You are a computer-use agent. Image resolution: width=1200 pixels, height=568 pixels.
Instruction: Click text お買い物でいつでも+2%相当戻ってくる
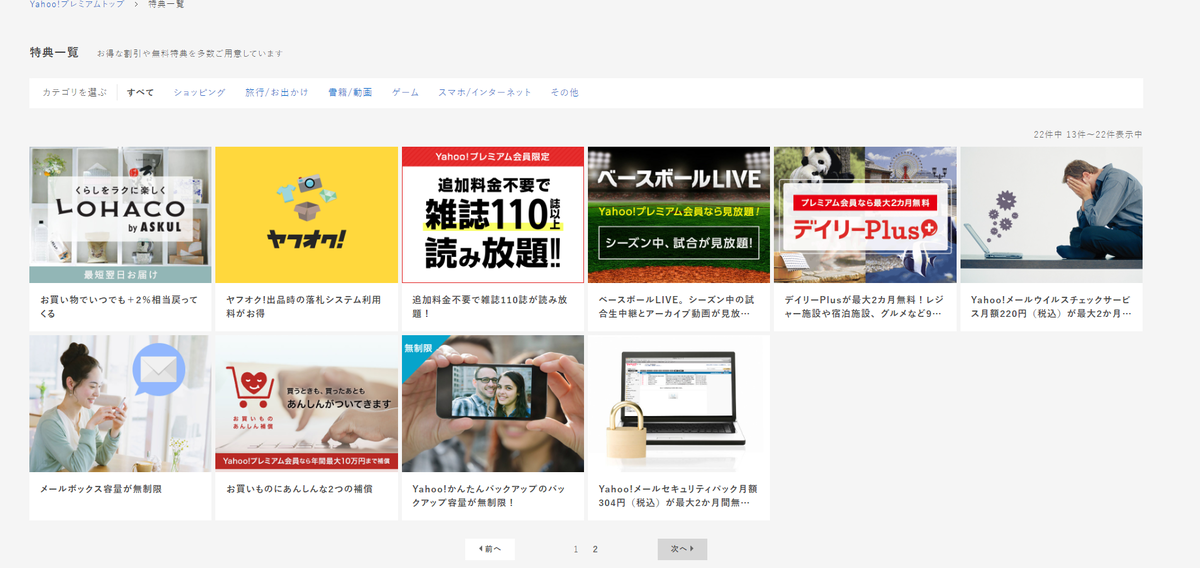[x=119, y=306]
